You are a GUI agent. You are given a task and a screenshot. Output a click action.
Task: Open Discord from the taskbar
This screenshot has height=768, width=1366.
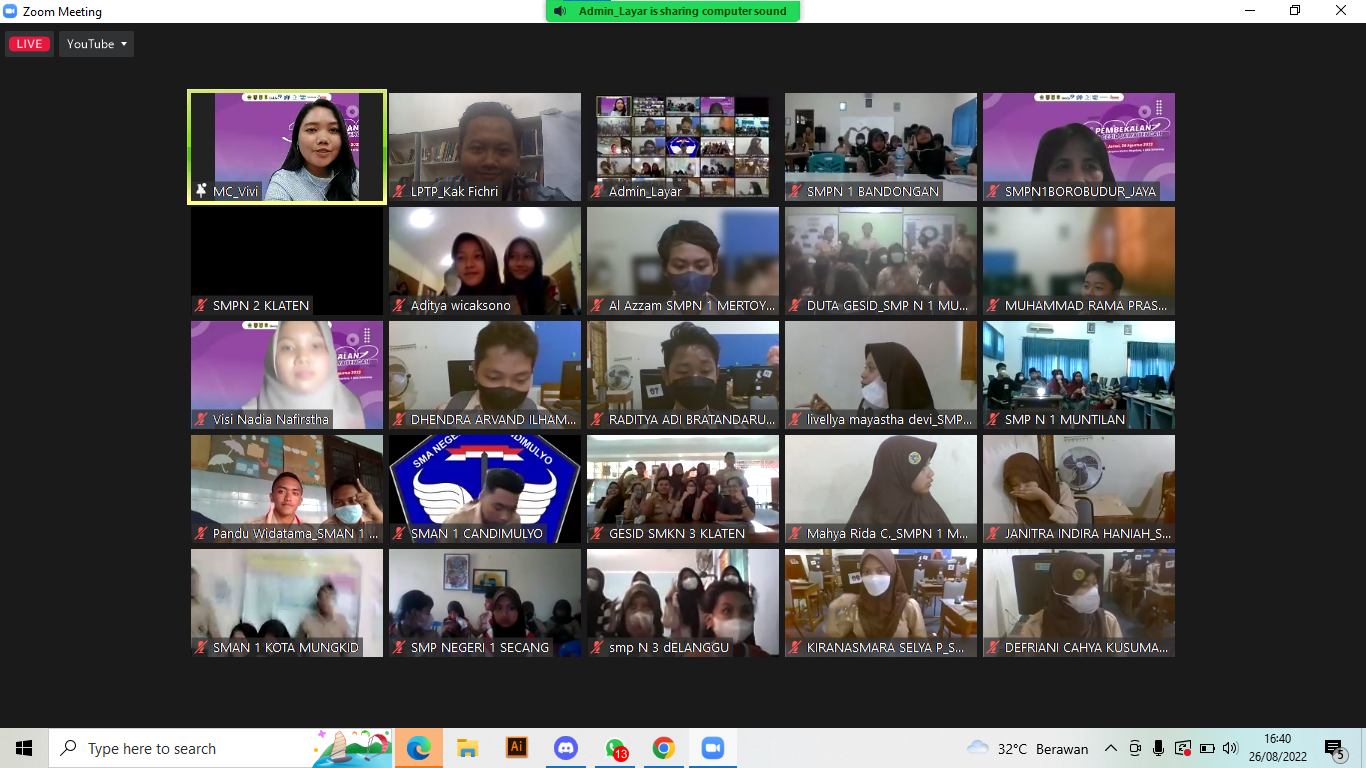click(566, 748)
